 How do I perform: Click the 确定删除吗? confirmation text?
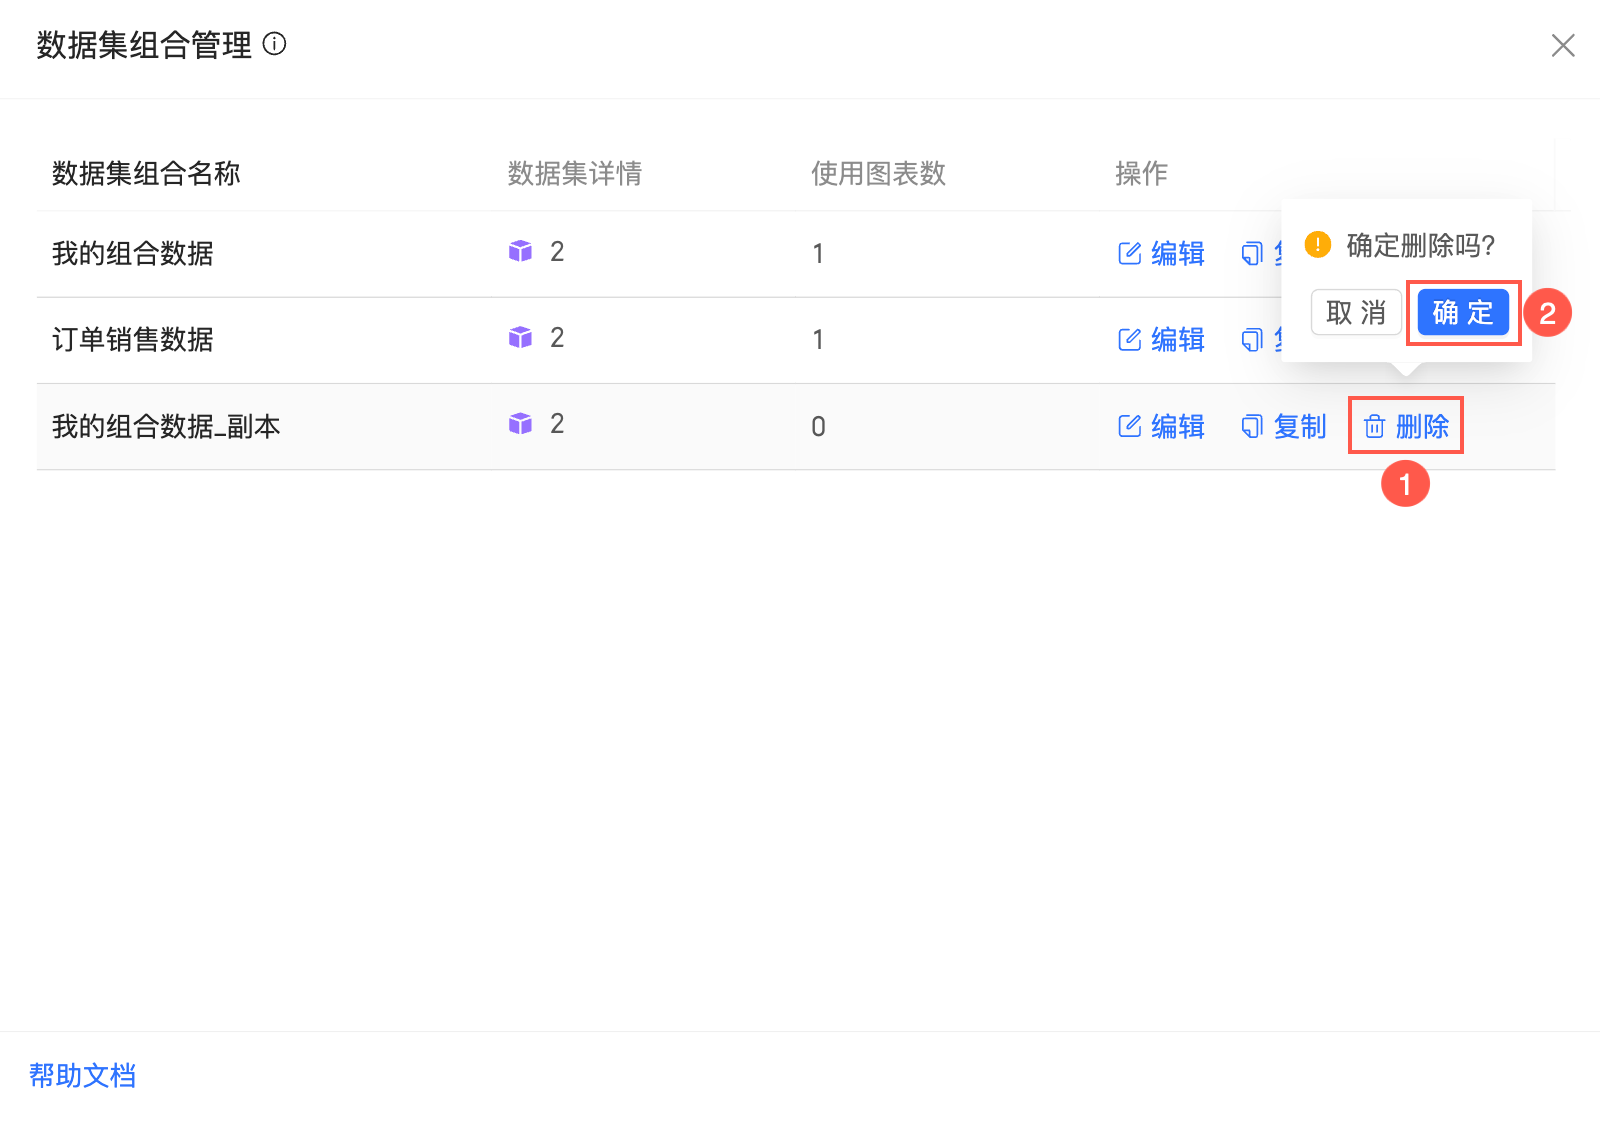coord(1420,245)
